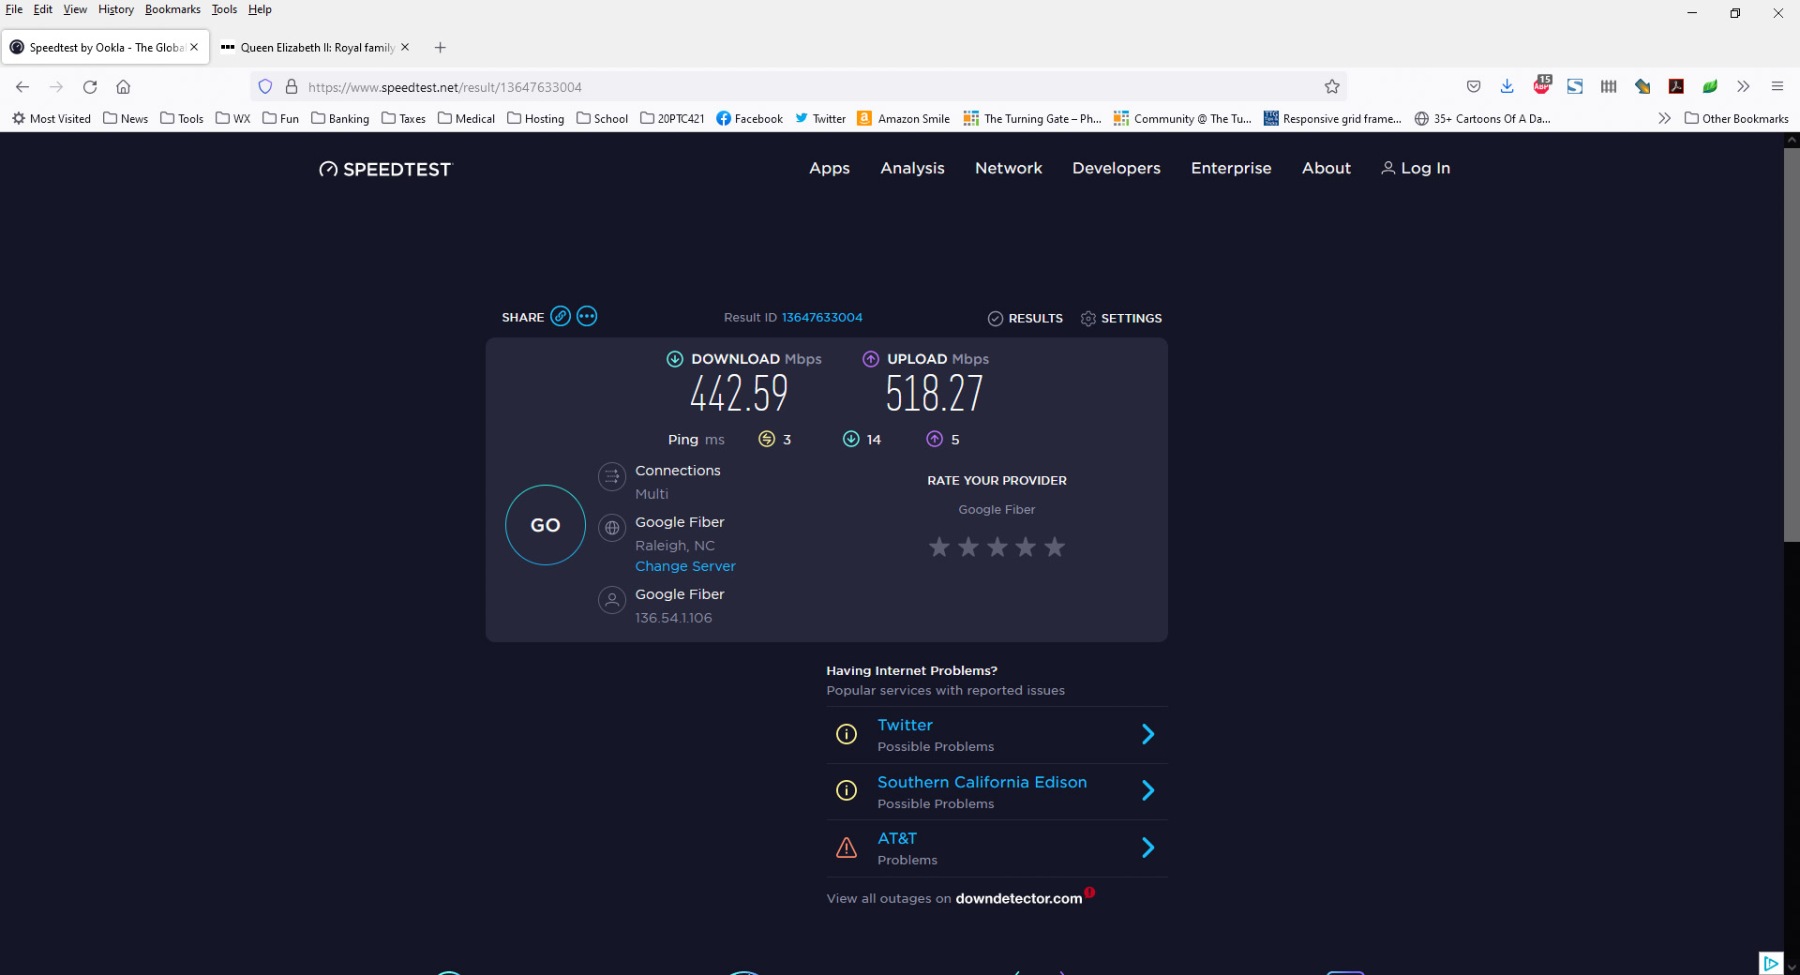Open the Downloads panel icon
This screenshot has height=975, width=1800.
pos(1507,87)
